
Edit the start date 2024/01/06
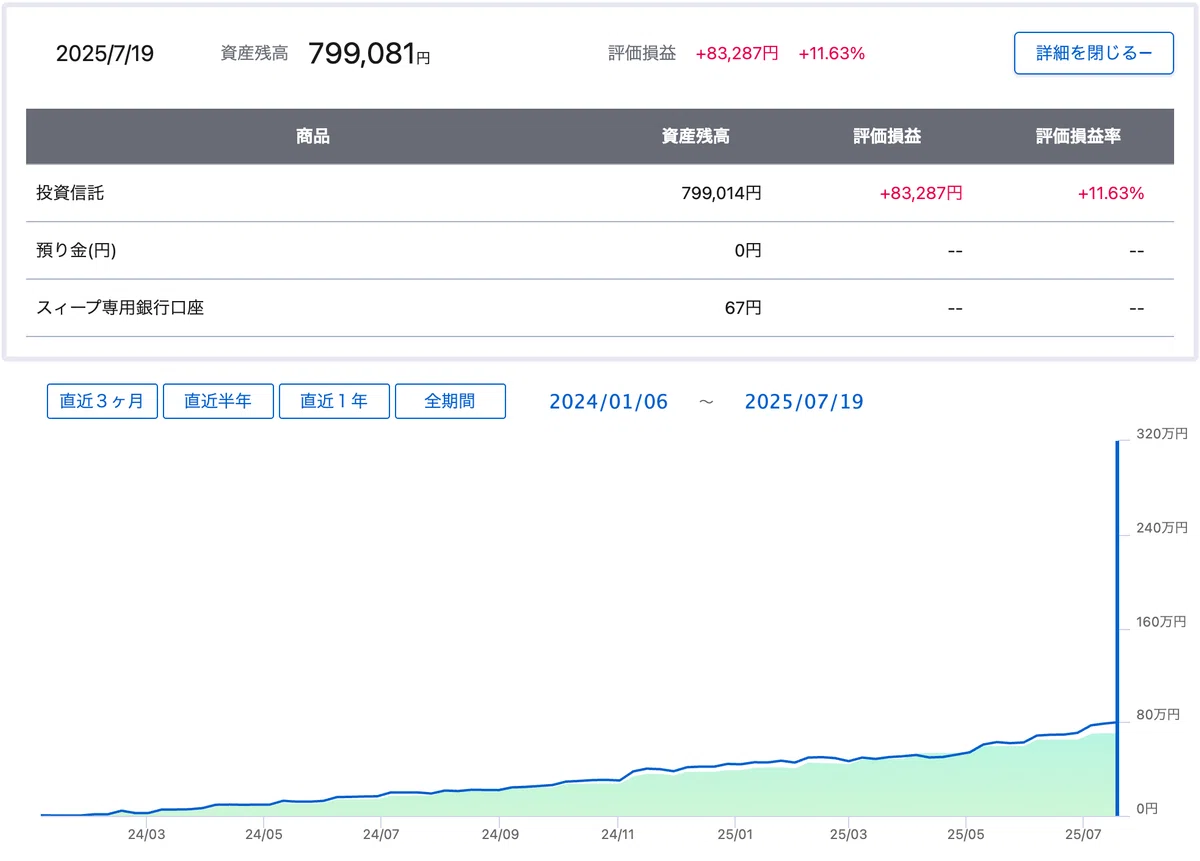click(608, 402)
